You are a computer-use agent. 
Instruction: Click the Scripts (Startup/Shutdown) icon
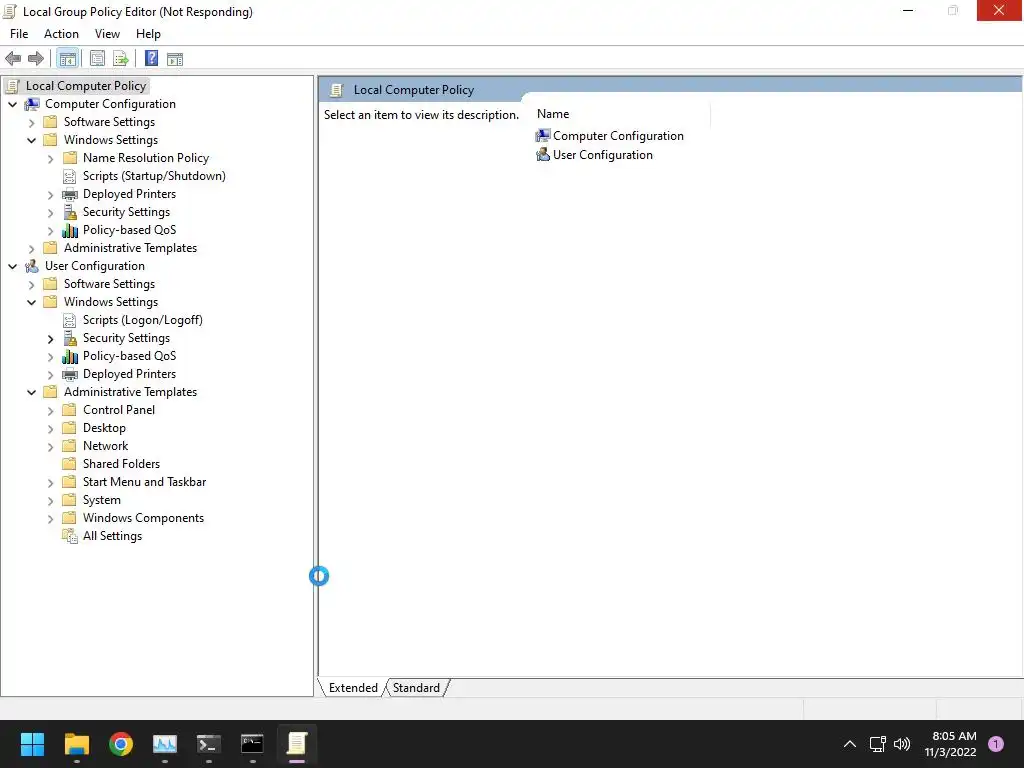pos(69,176)
